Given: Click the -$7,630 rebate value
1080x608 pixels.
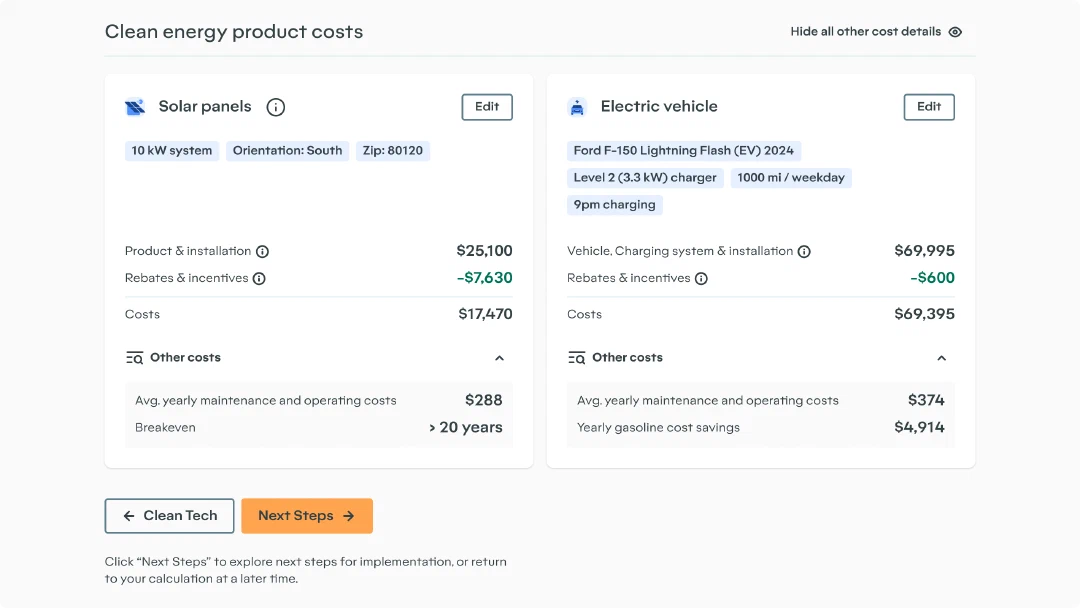Looking at the screenshot, I should click(x=485, y=277).
